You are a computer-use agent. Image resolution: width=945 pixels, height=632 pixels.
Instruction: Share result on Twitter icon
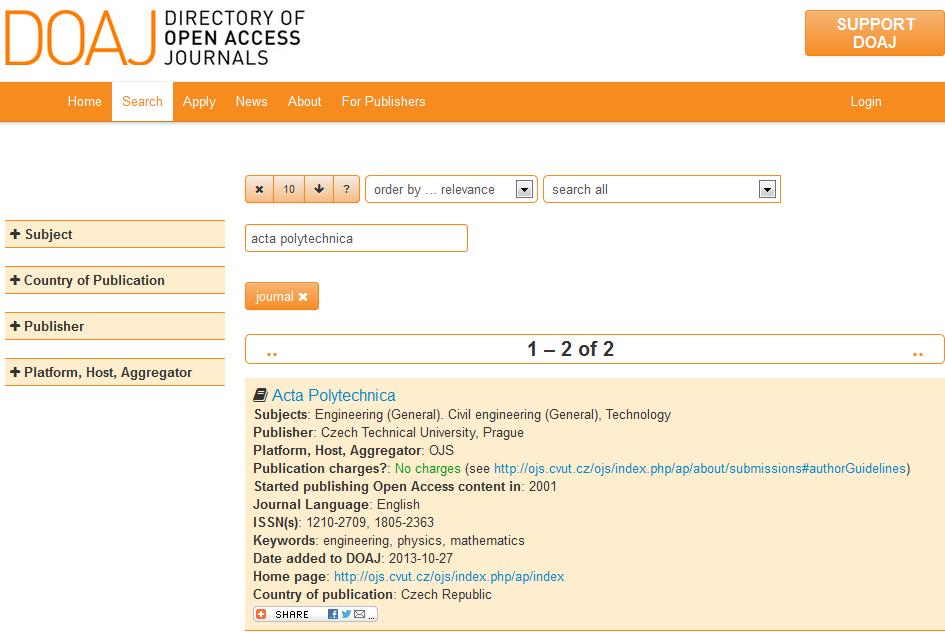point(346,614)
